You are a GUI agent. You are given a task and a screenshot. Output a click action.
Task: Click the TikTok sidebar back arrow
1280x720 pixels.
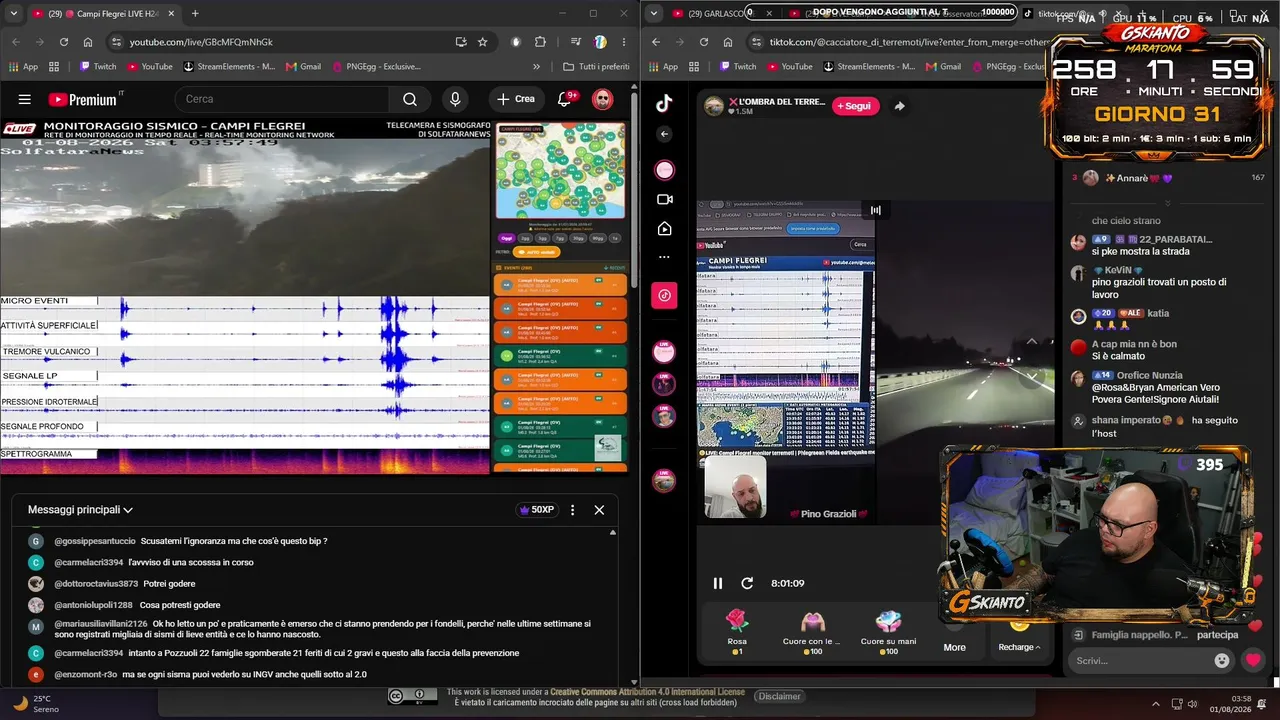[664, 134]
